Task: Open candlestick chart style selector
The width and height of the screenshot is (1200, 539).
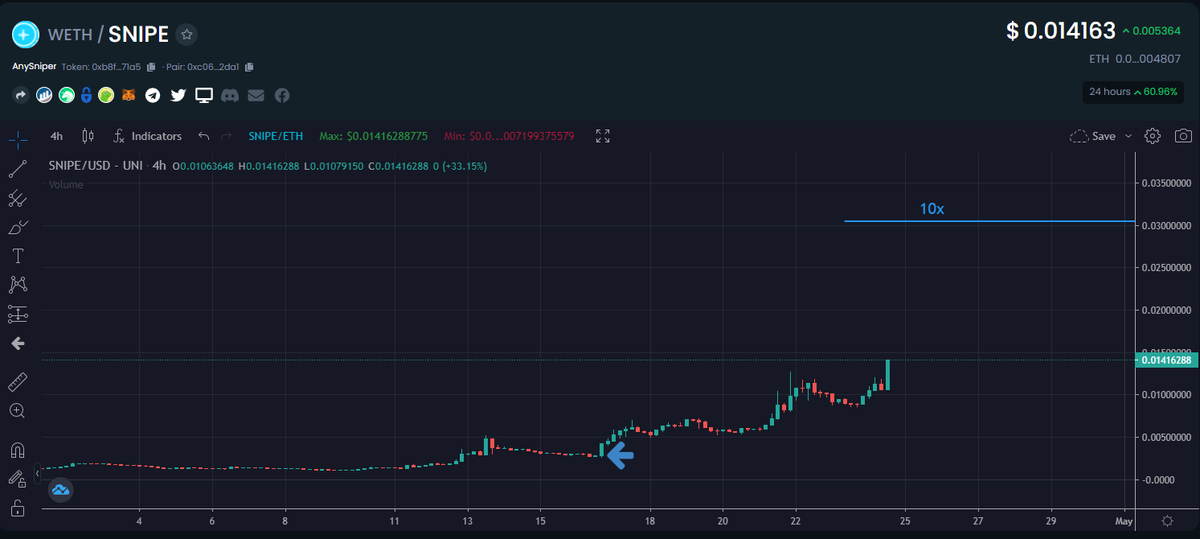Action: 88,136
